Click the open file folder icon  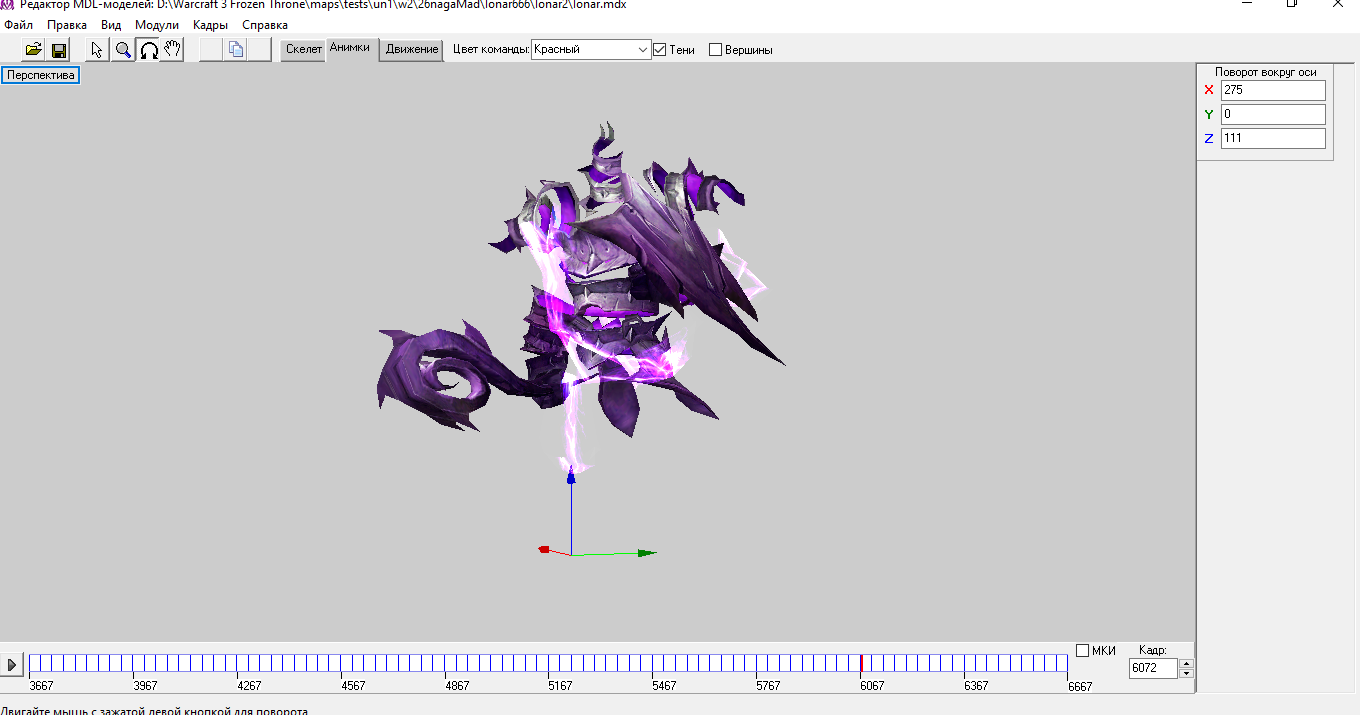(x=33, y=49)
